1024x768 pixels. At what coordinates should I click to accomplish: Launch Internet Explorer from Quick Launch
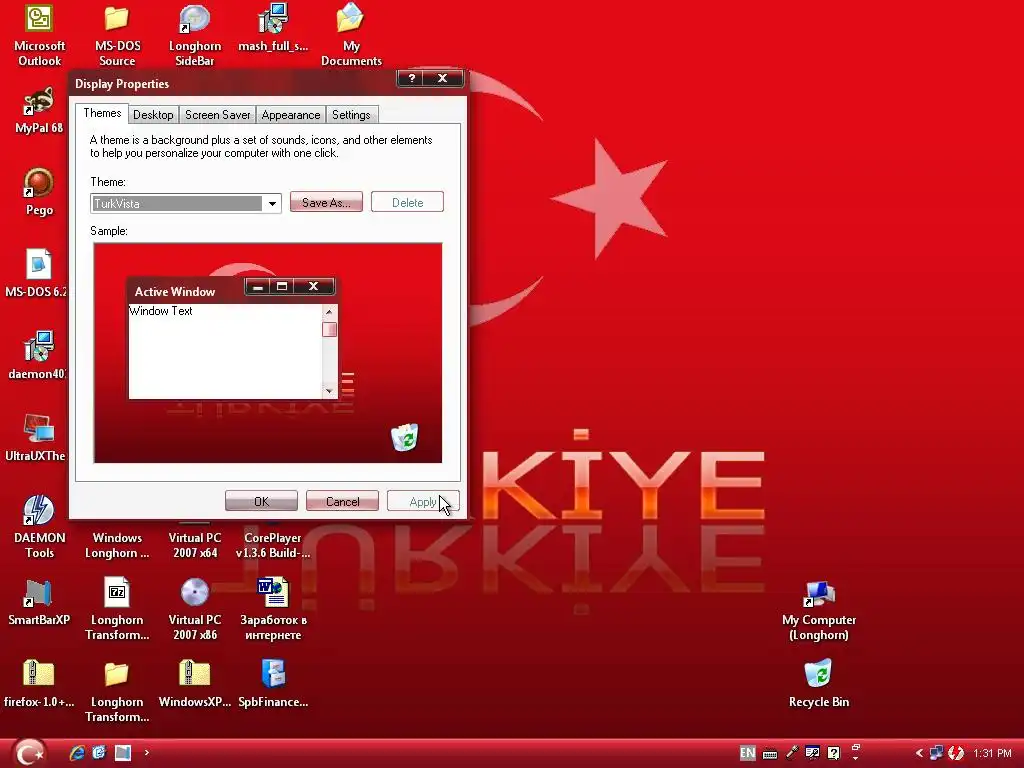click(x=77, y=753)
